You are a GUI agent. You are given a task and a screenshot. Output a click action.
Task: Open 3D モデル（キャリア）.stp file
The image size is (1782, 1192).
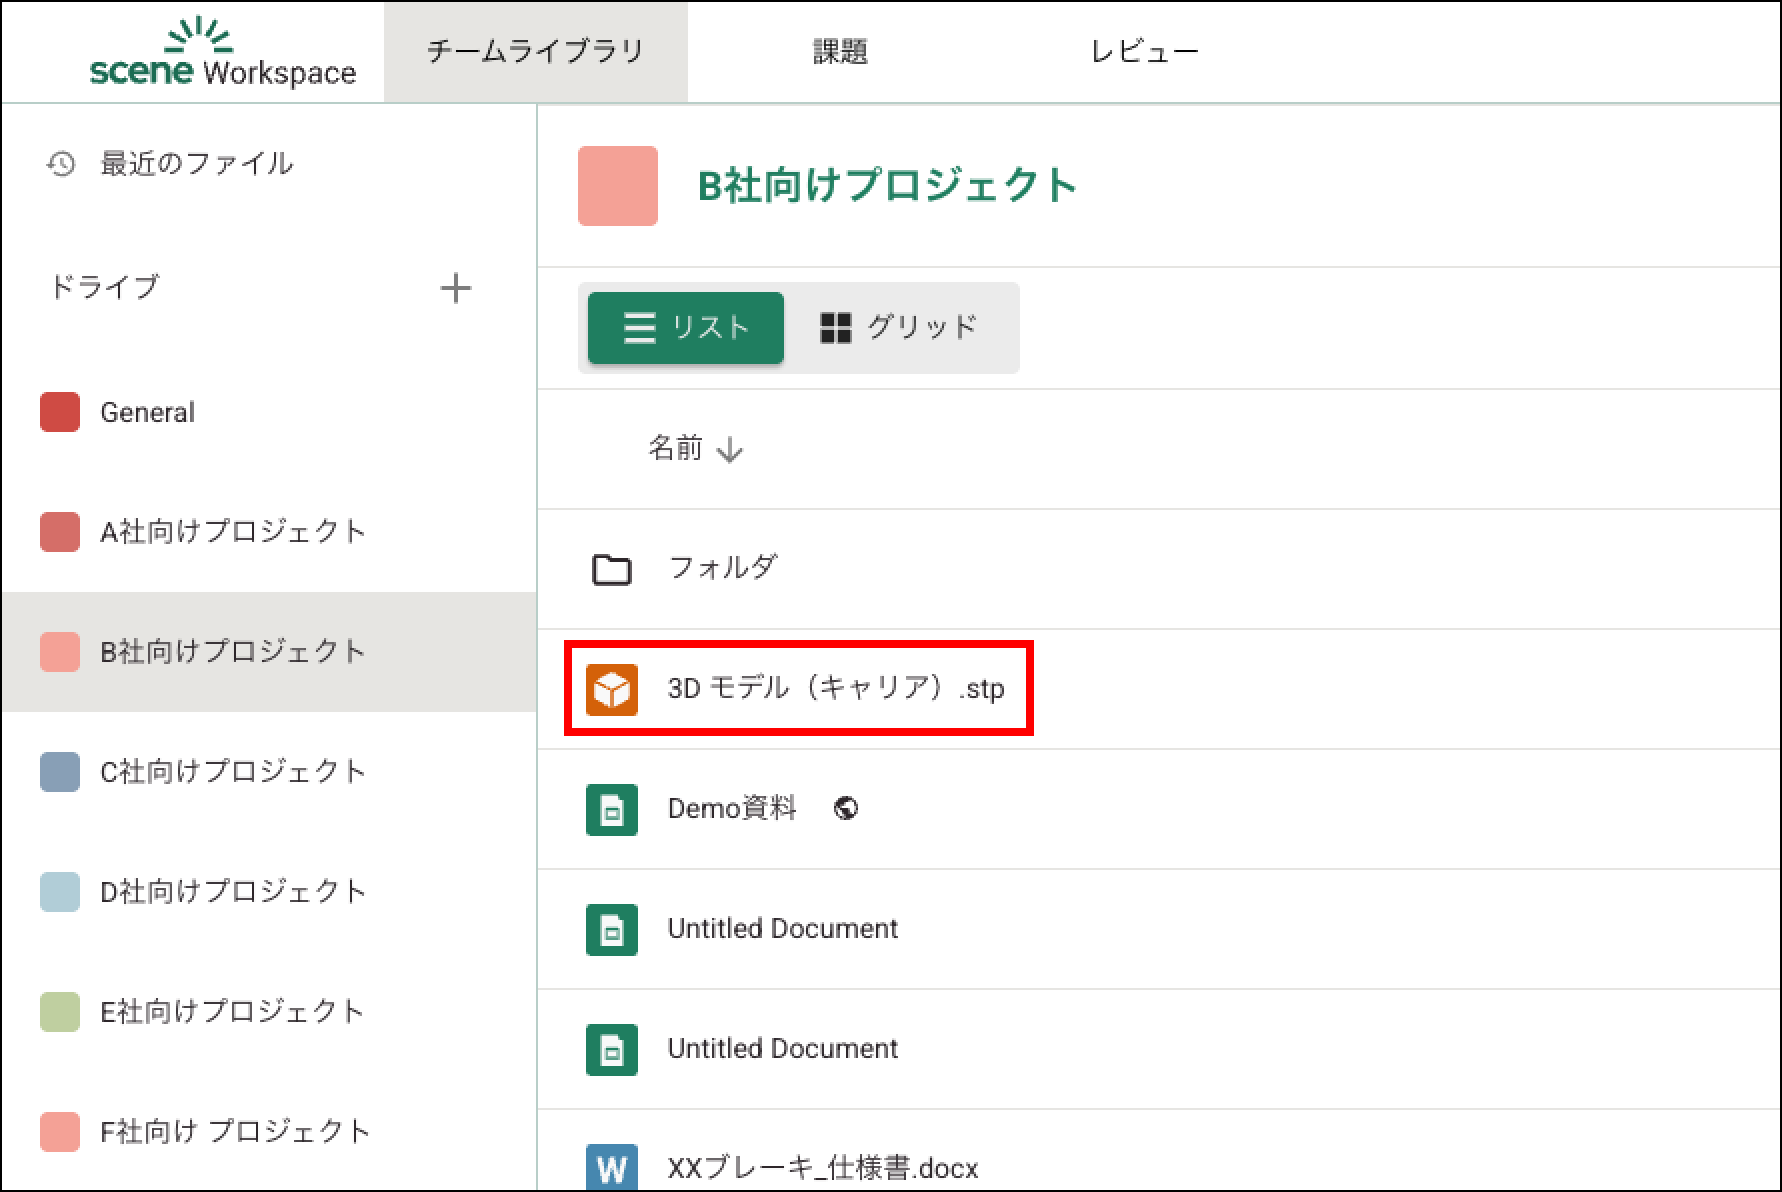click(x=835, y=689)
